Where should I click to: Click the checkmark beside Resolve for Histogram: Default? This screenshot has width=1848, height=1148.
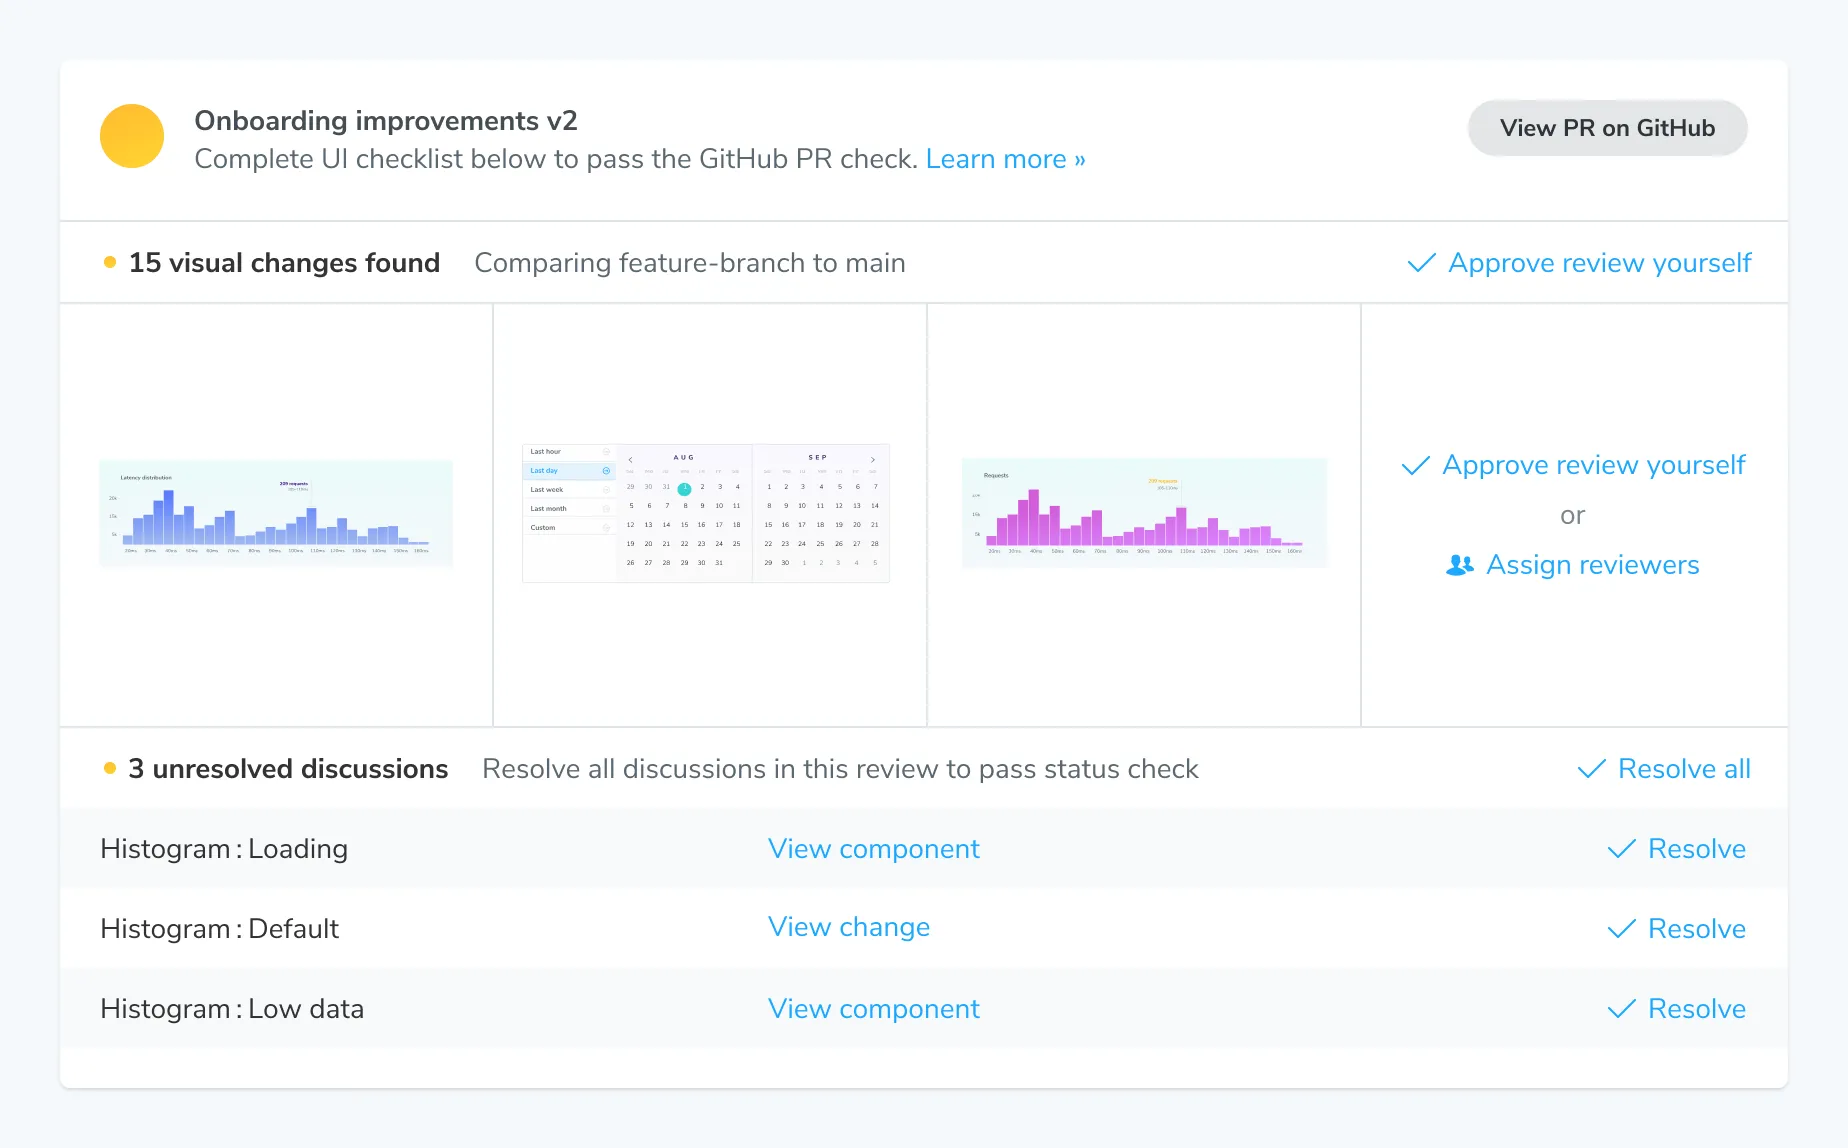pos(1621,929)
